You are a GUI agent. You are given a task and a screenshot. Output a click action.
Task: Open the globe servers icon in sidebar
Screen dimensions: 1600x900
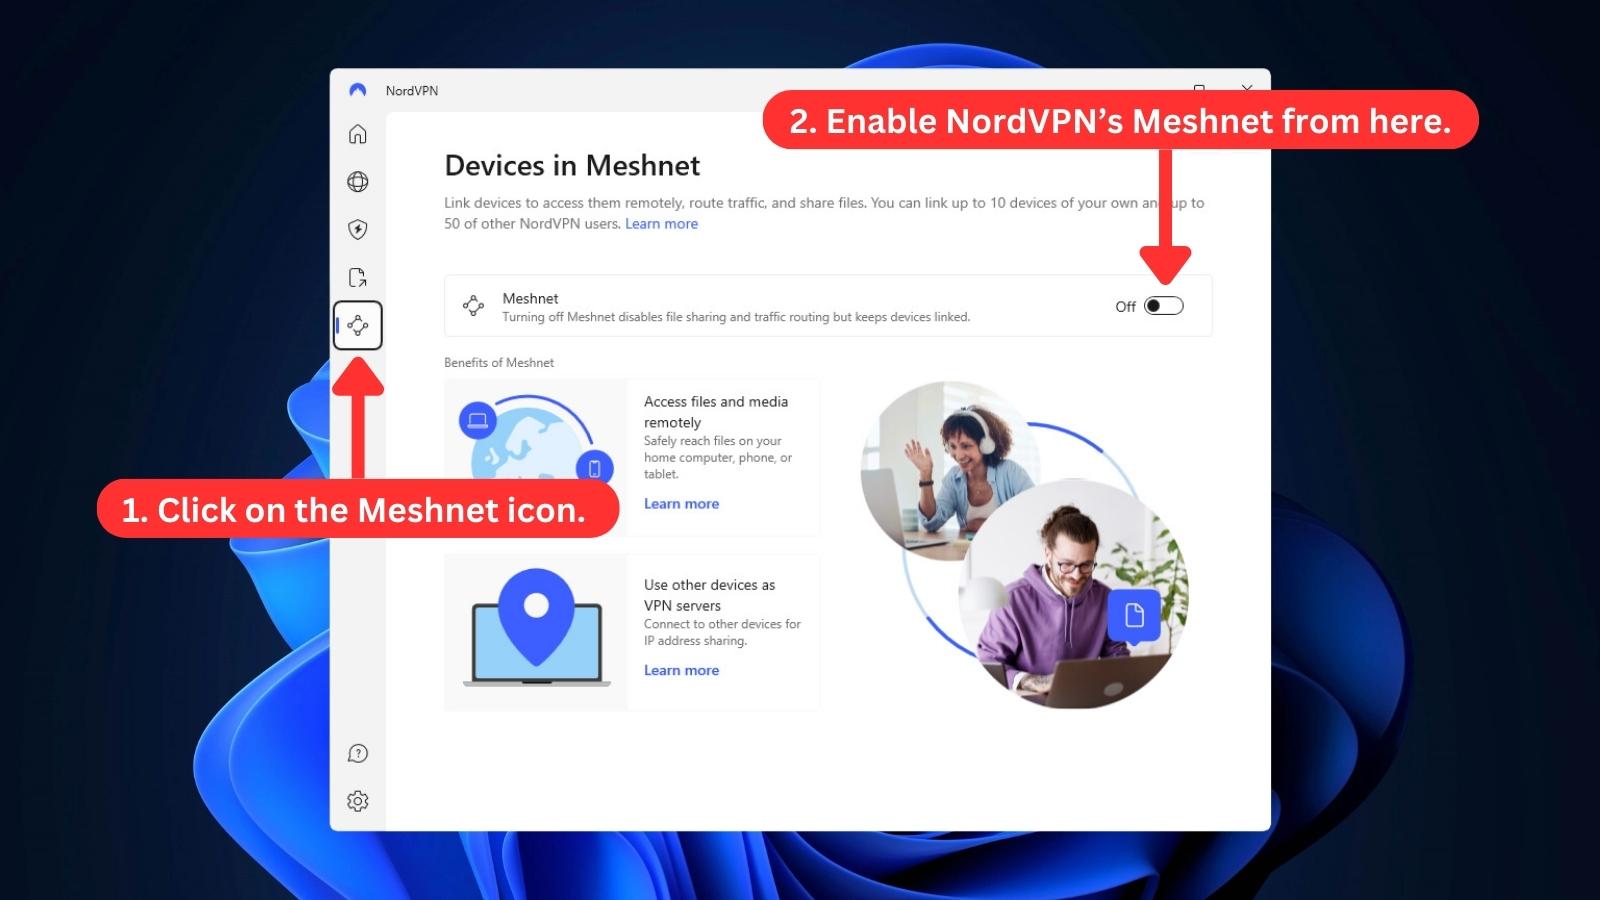[x=358, y=182]
